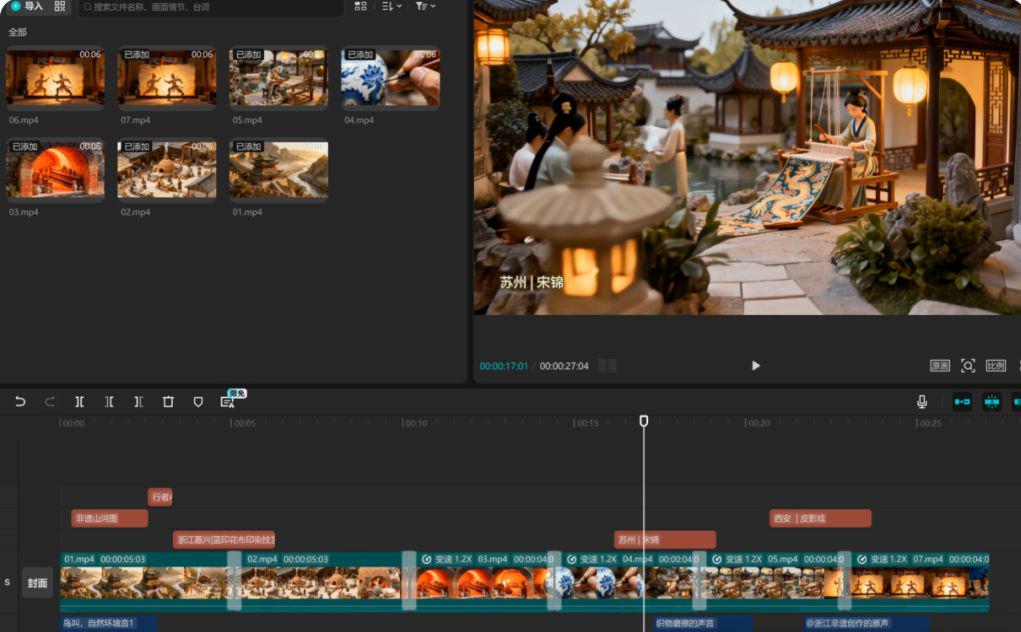
Task: Open the fullscreen preview focus icon
Action: (967, 366)
